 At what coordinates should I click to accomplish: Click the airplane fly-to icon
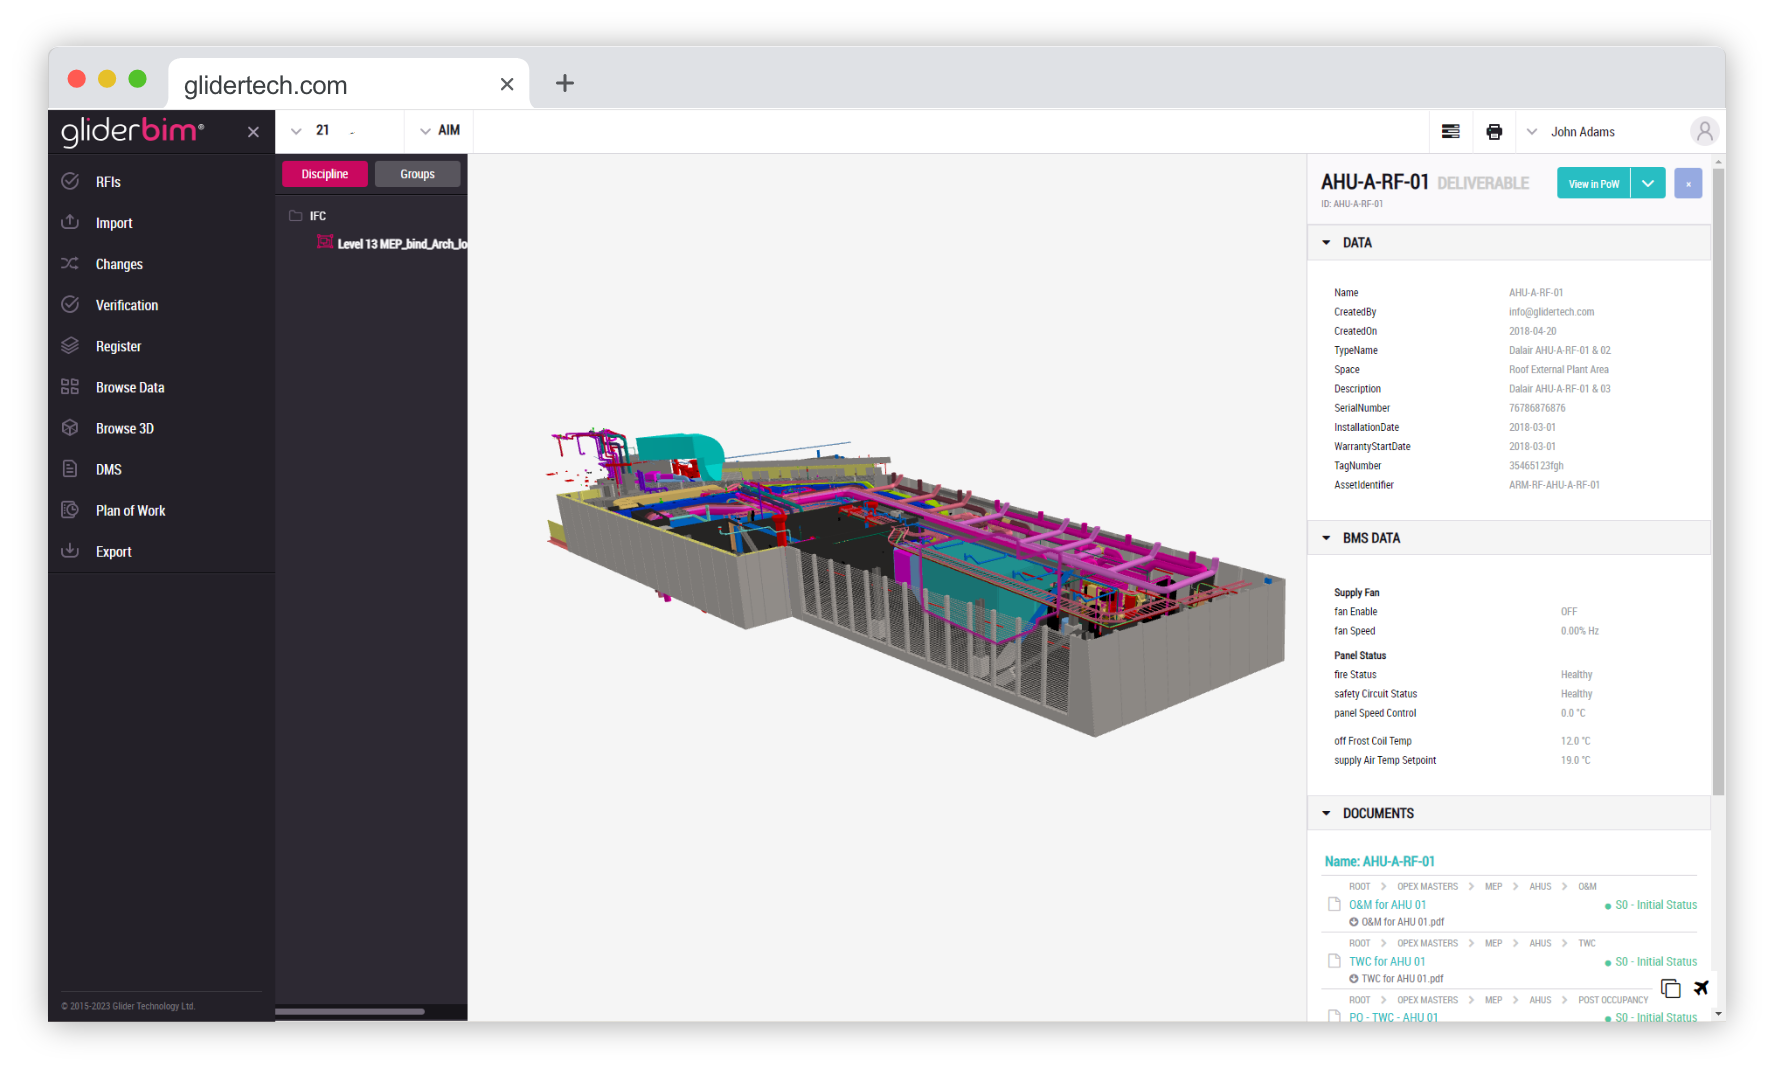click(x=1701, y=988)
